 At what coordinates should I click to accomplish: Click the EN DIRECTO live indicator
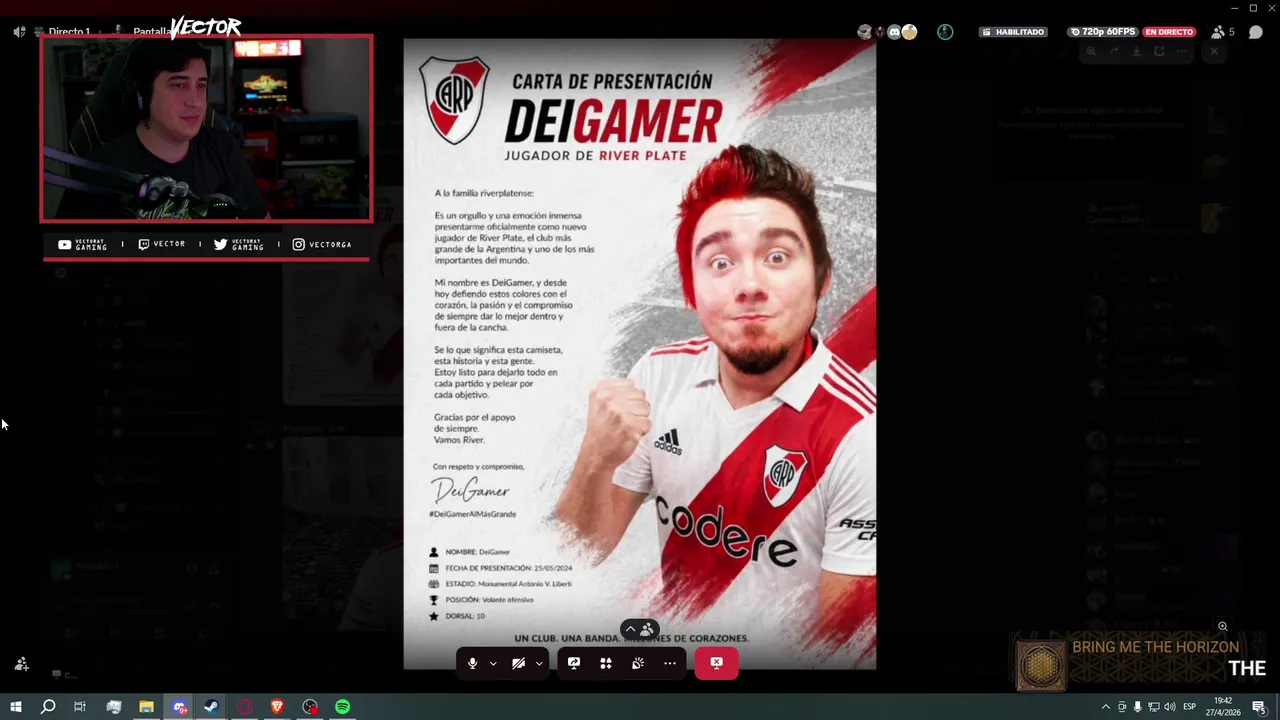pyautogui.click(x=1169, y=32)
